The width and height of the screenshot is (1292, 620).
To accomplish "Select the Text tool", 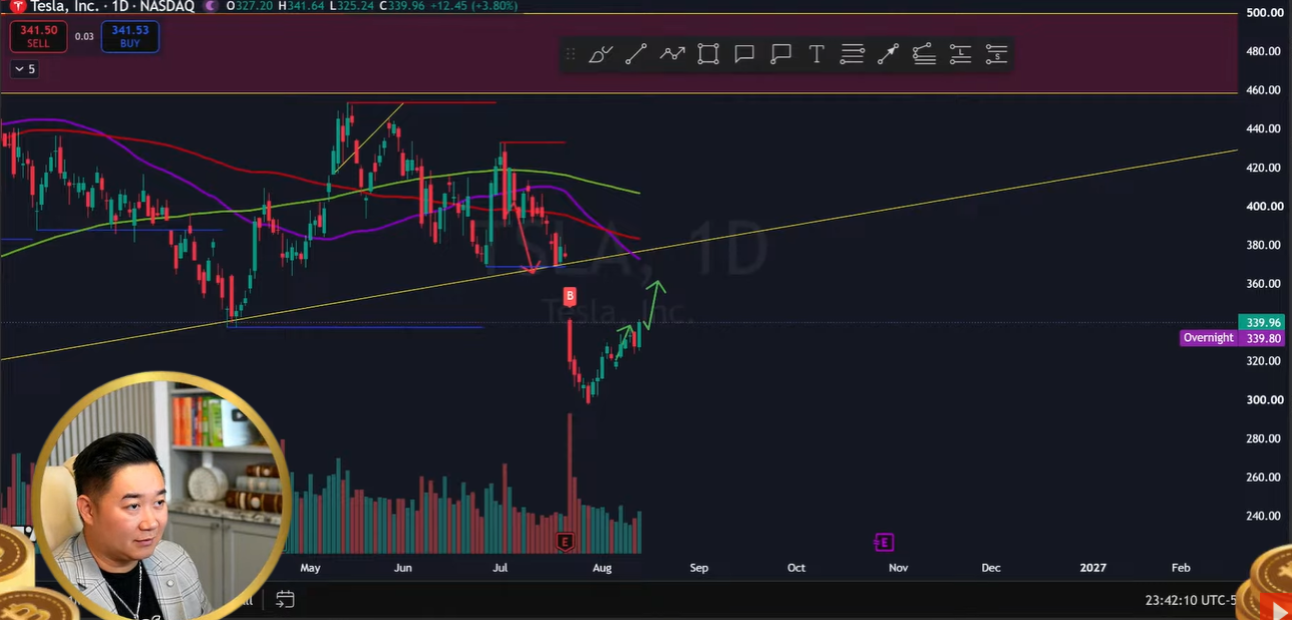I will (x=816, y=54).
